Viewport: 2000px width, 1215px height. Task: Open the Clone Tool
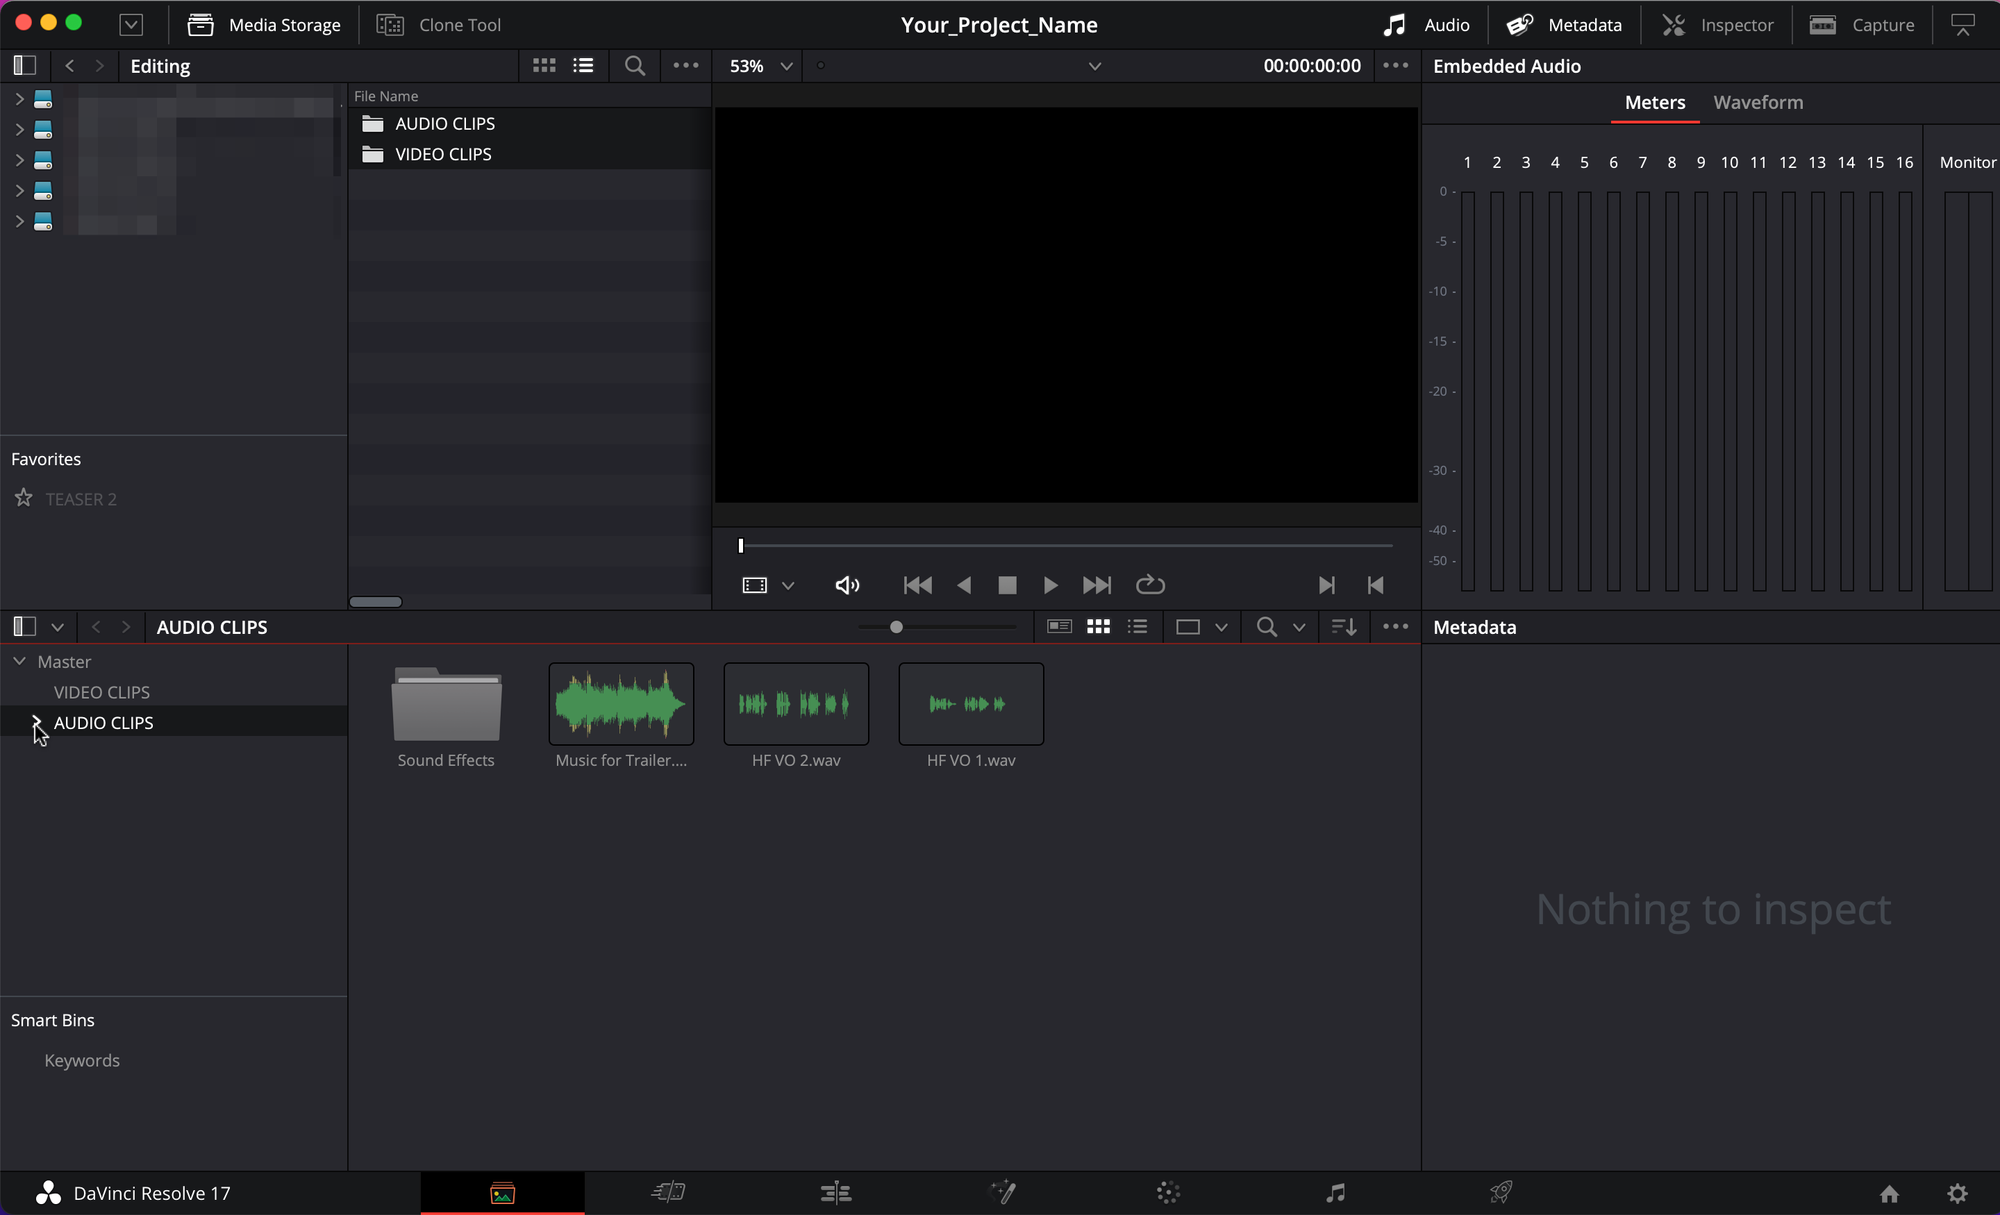439,25
